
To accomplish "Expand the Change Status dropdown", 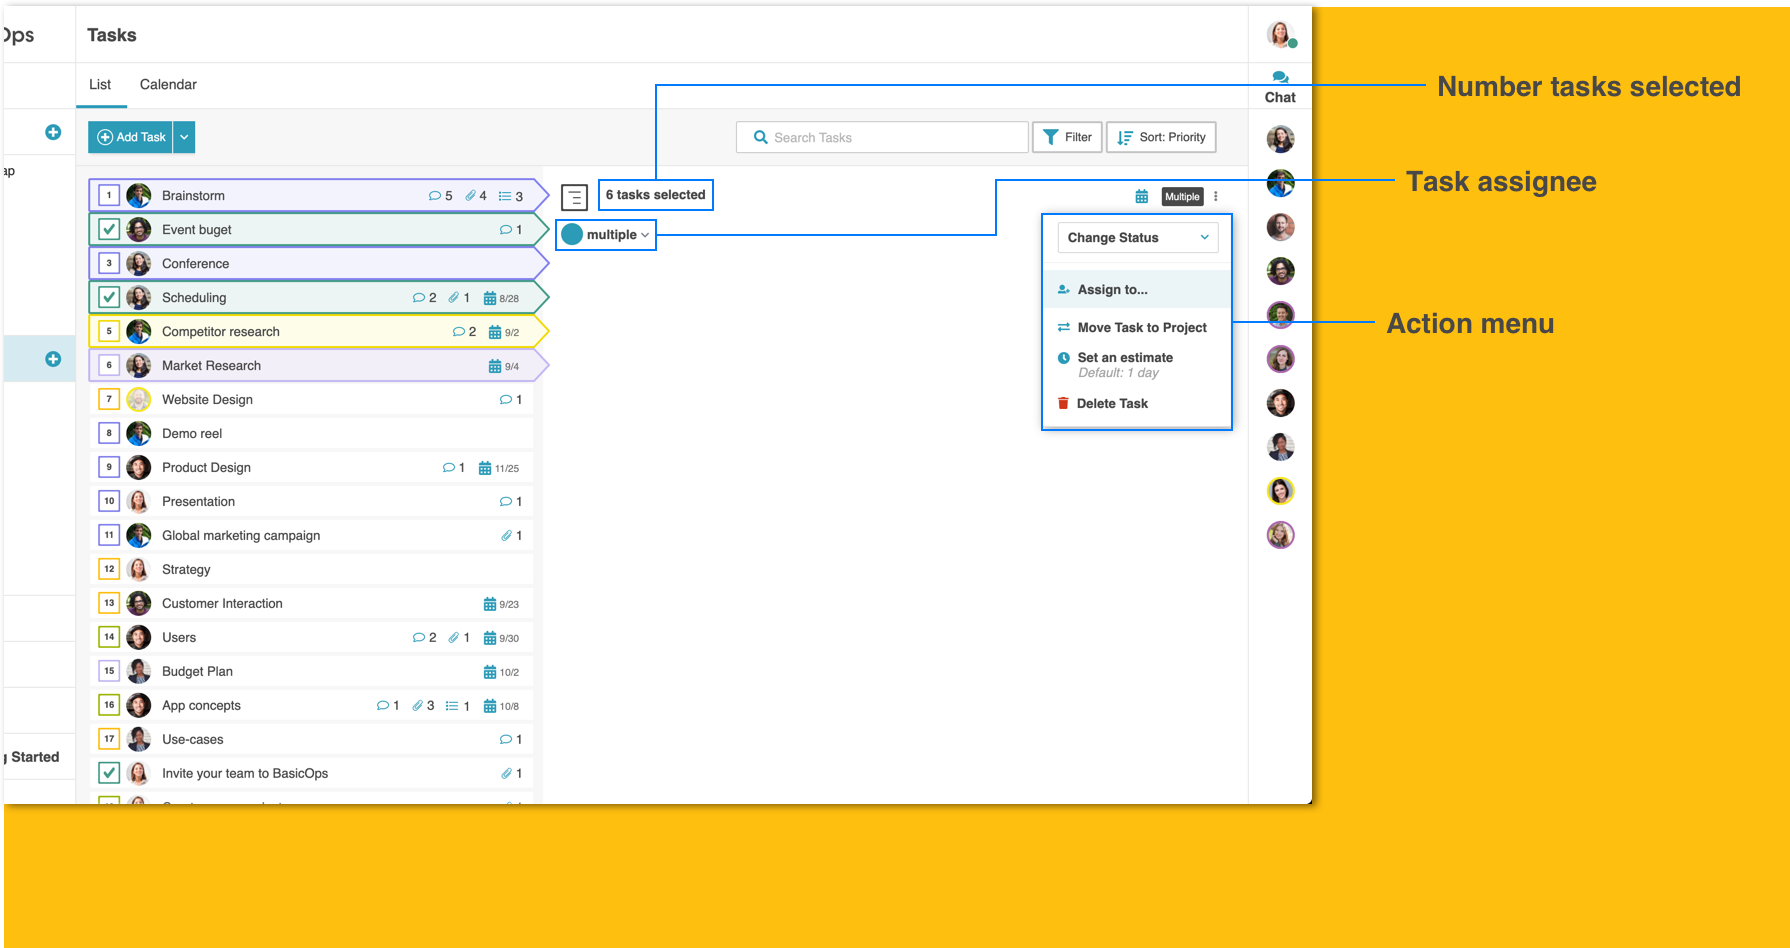I will click(x=1137, y=237).
